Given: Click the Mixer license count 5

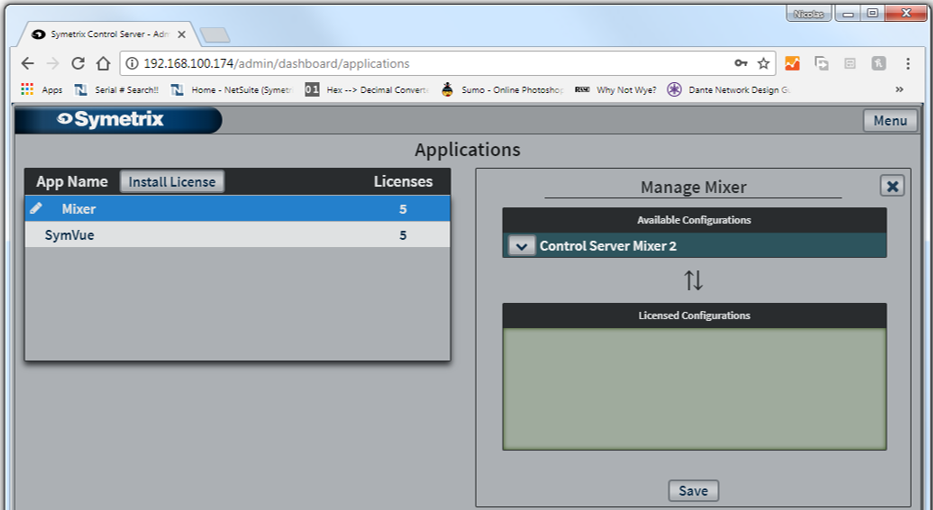Looking at the screenshot, I should click(x=403, y=209).
